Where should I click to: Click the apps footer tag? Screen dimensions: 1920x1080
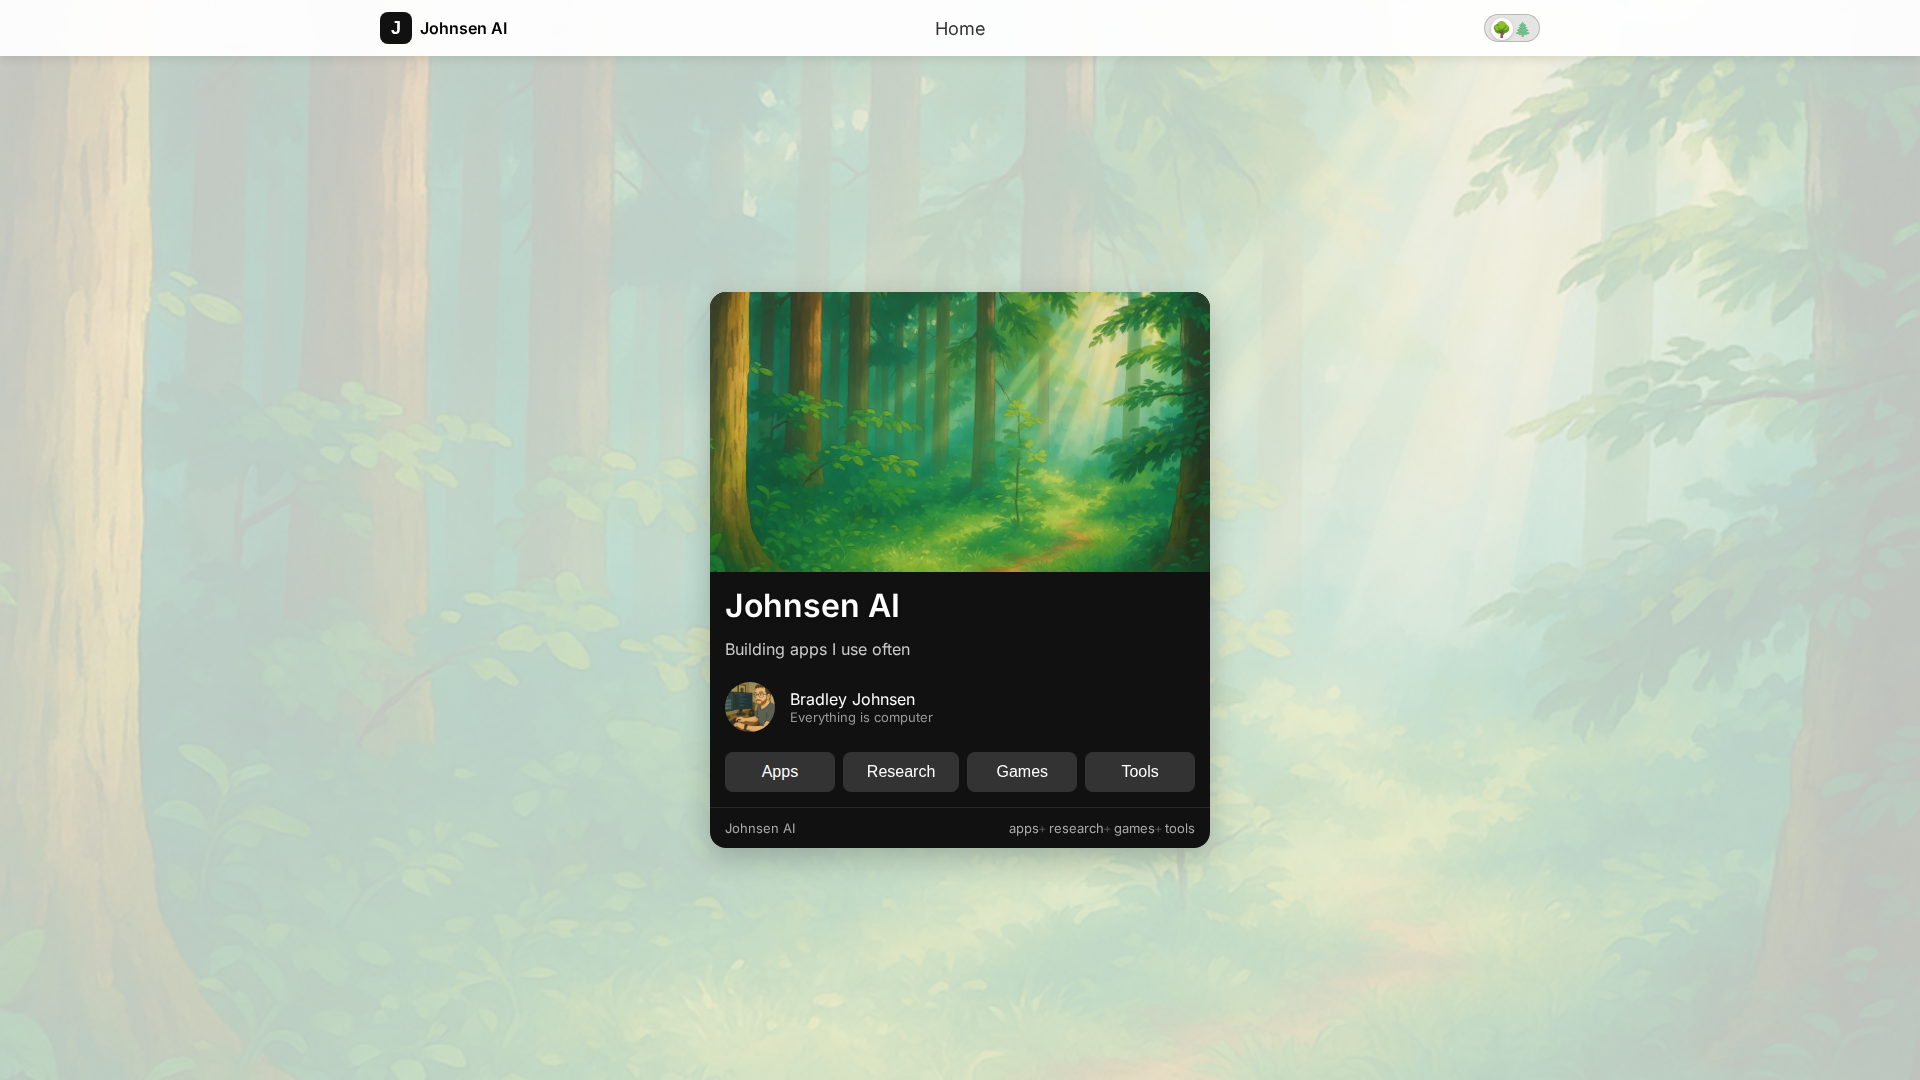[x=1023, y=828]
